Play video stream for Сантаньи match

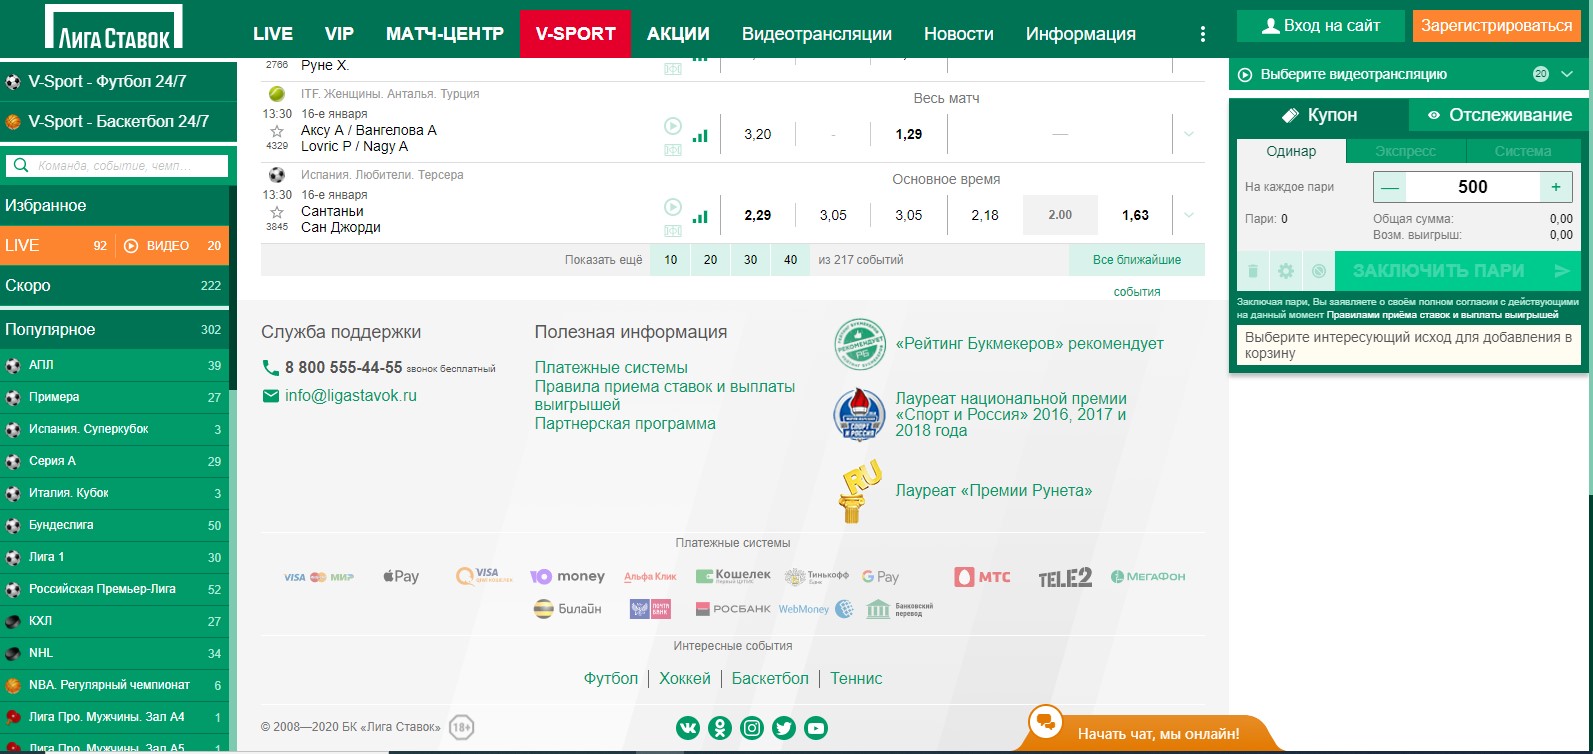(673, 207)
